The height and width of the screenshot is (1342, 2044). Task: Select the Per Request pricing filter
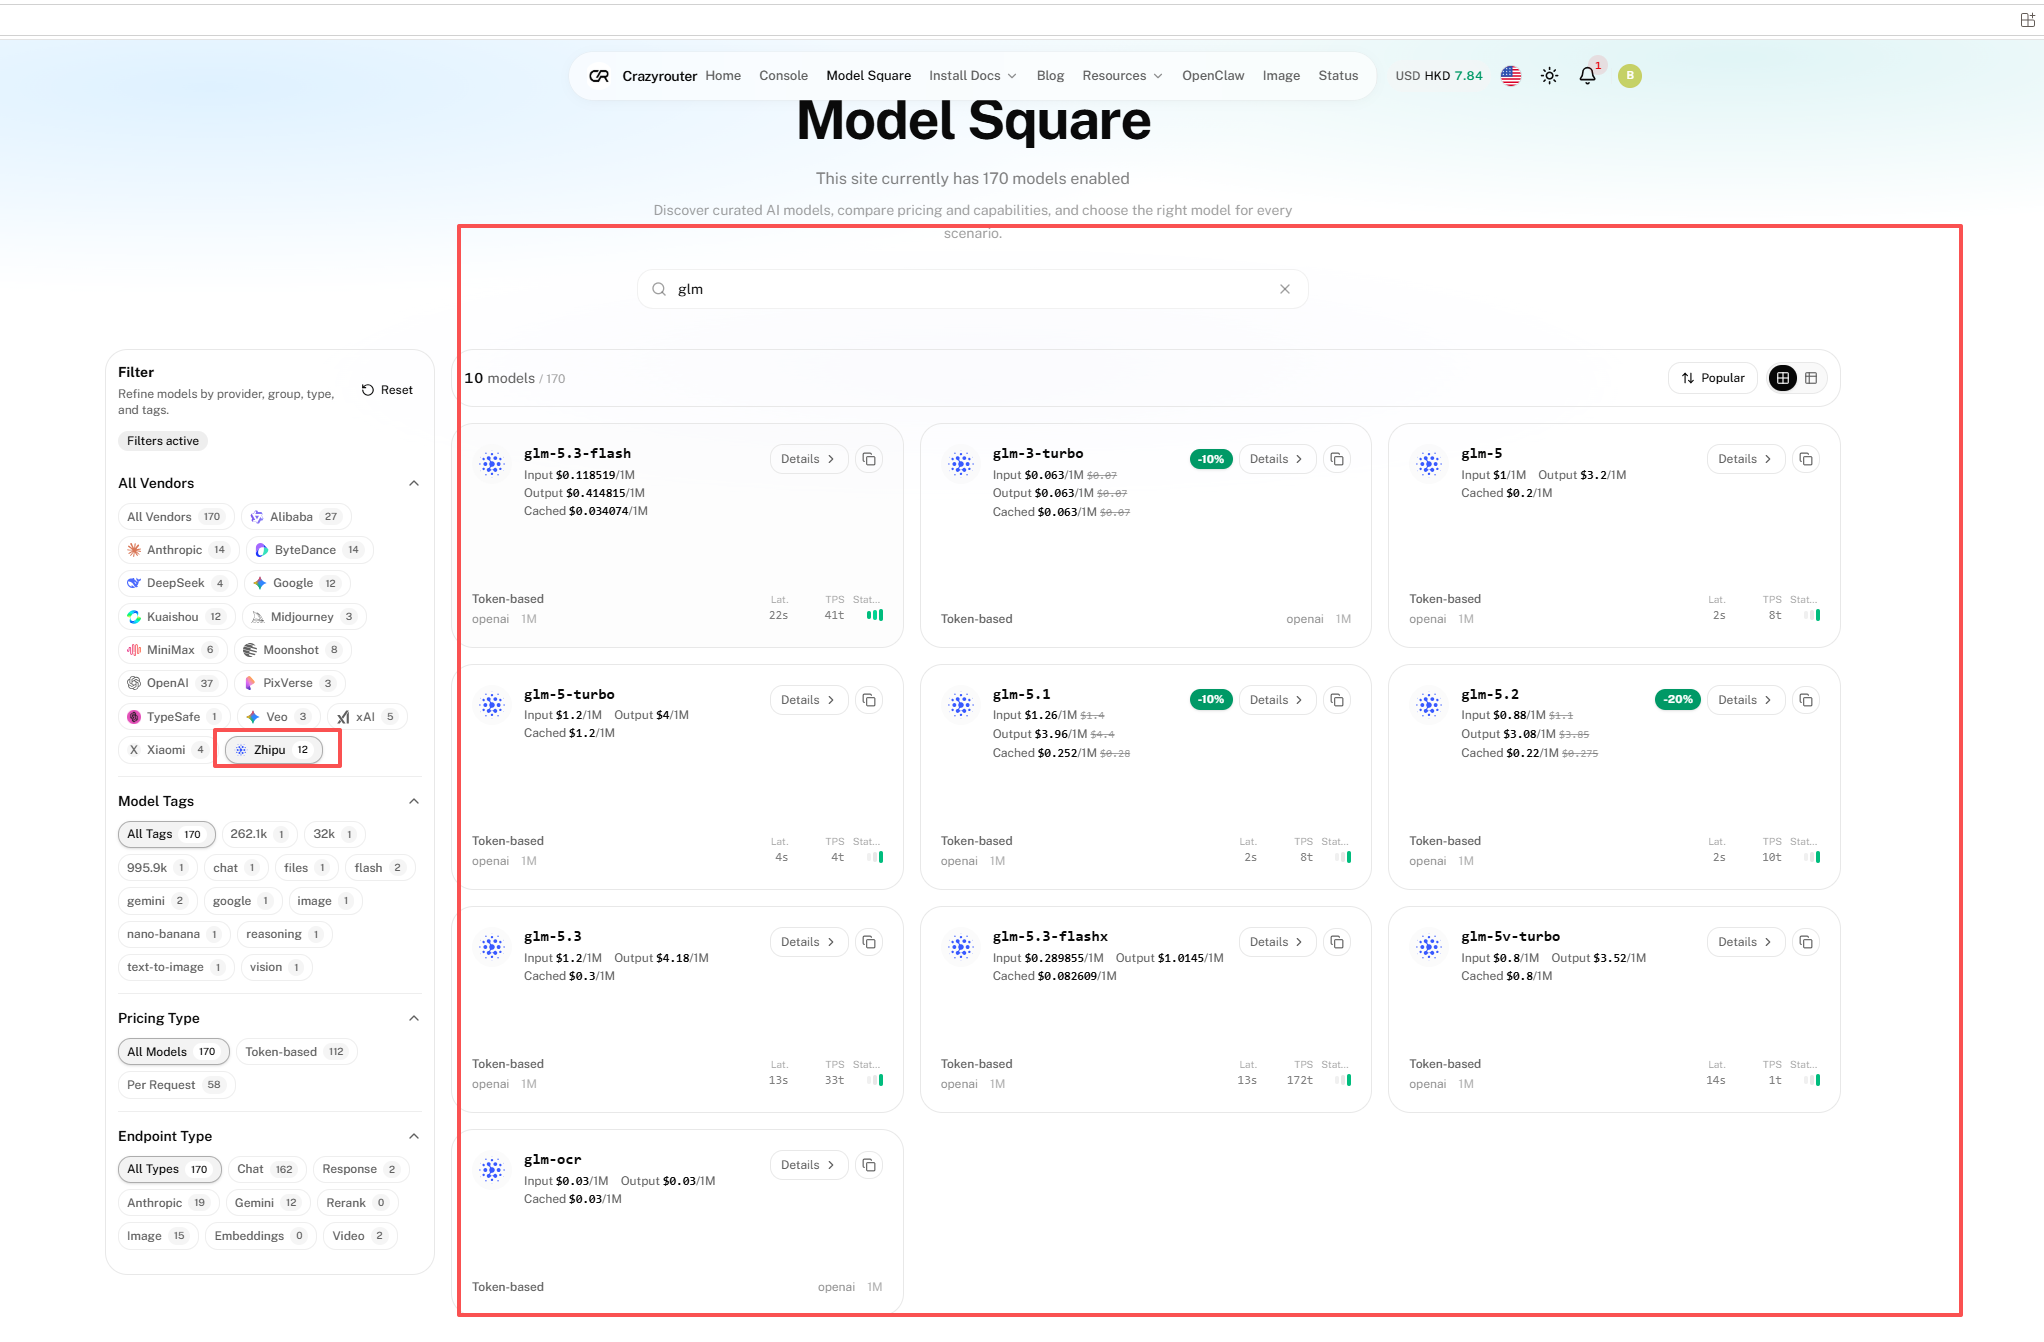[x=176, y=1085]
